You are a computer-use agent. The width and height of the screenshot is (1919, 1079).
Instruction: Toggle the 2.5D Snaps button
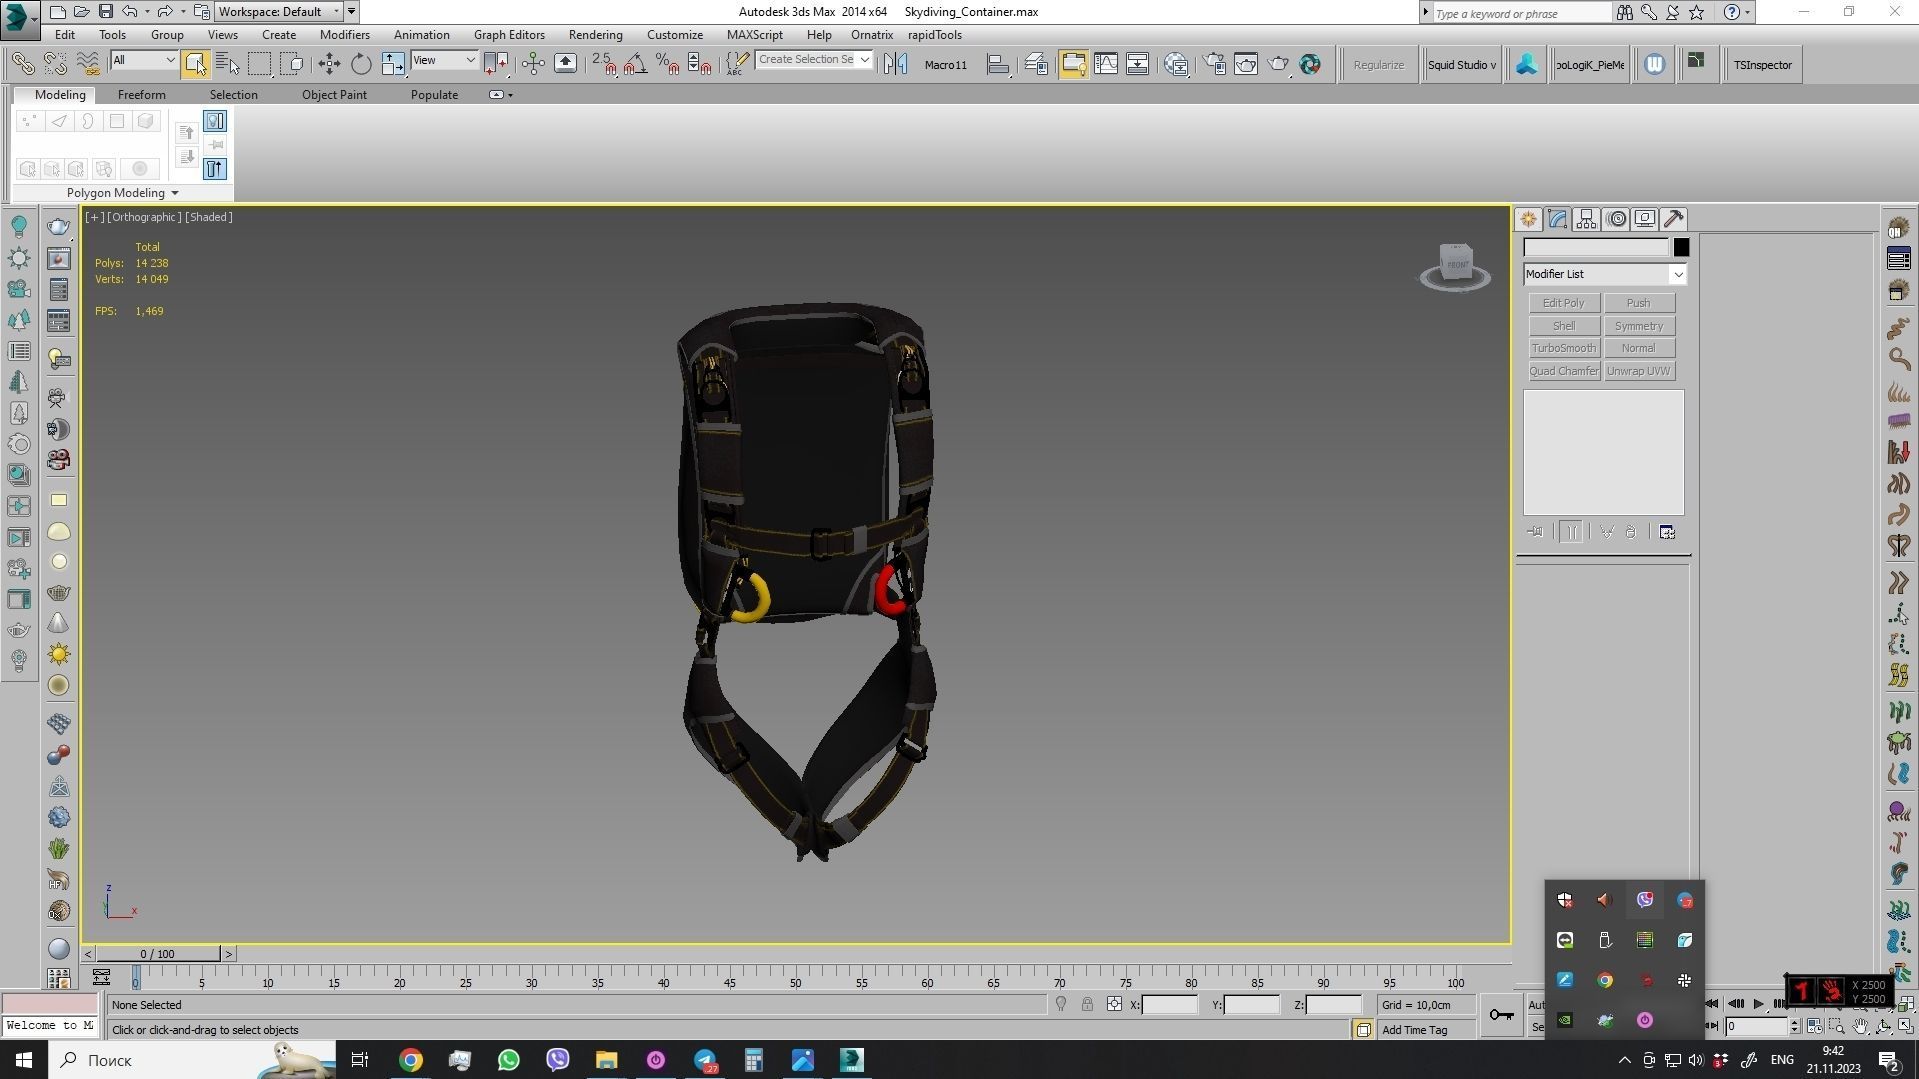tap(603, 64)
